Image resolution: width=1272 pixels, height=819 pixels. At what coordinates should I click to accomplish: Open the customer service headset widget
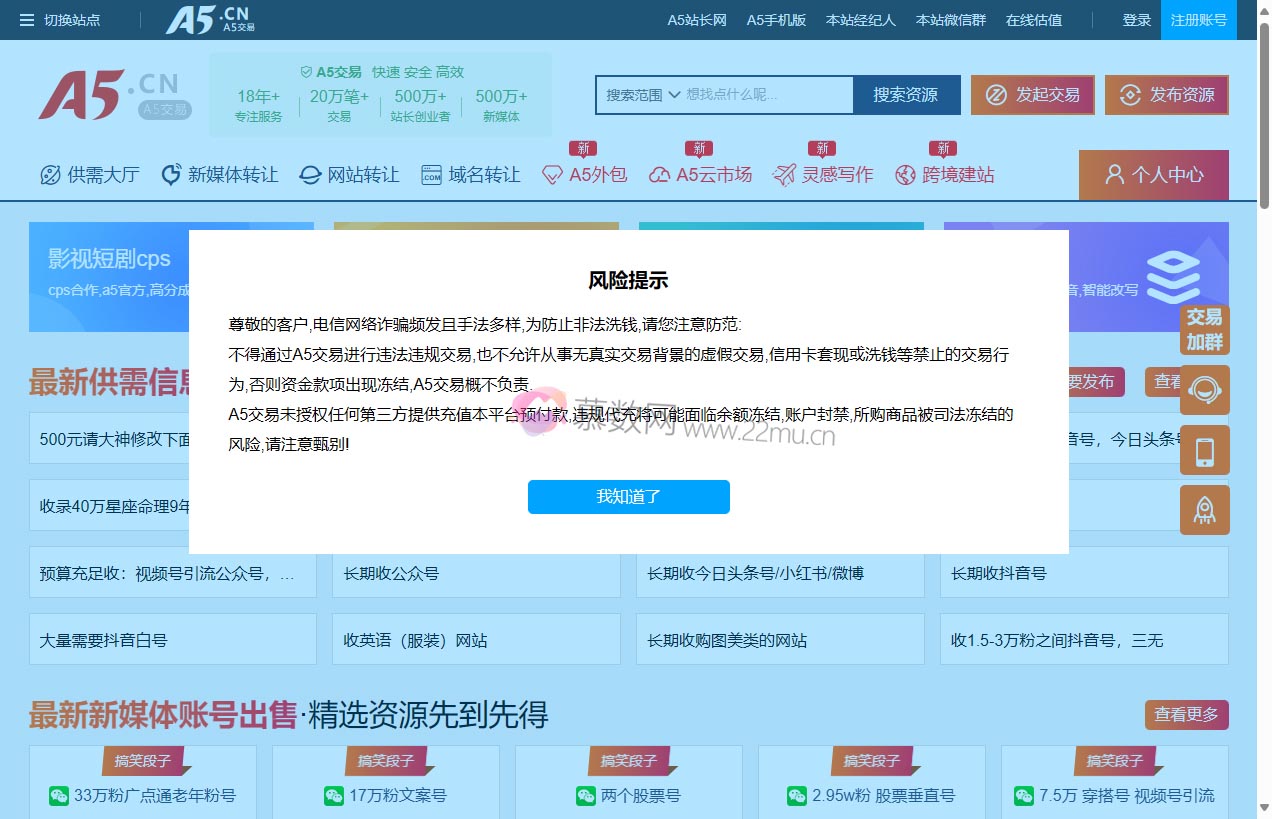1204,390
